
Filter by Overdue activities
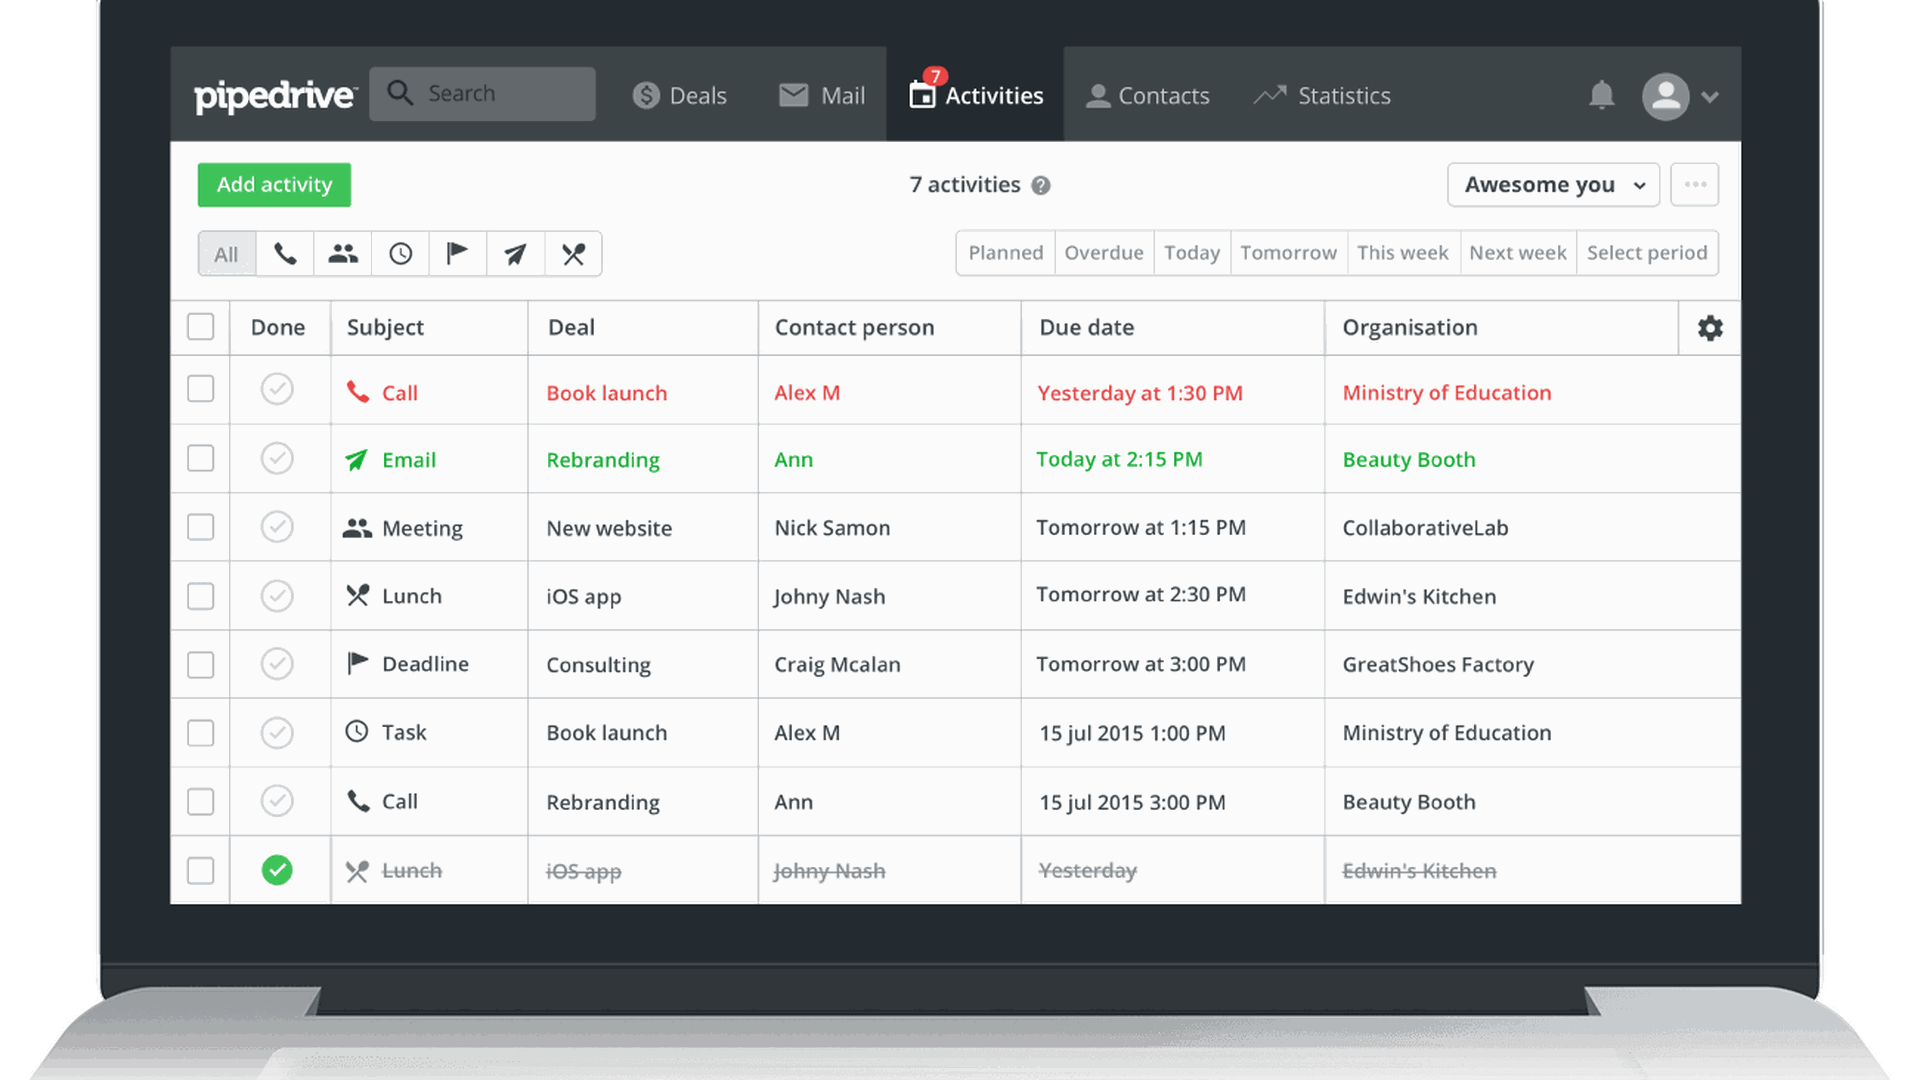(x=1104, y=253)
